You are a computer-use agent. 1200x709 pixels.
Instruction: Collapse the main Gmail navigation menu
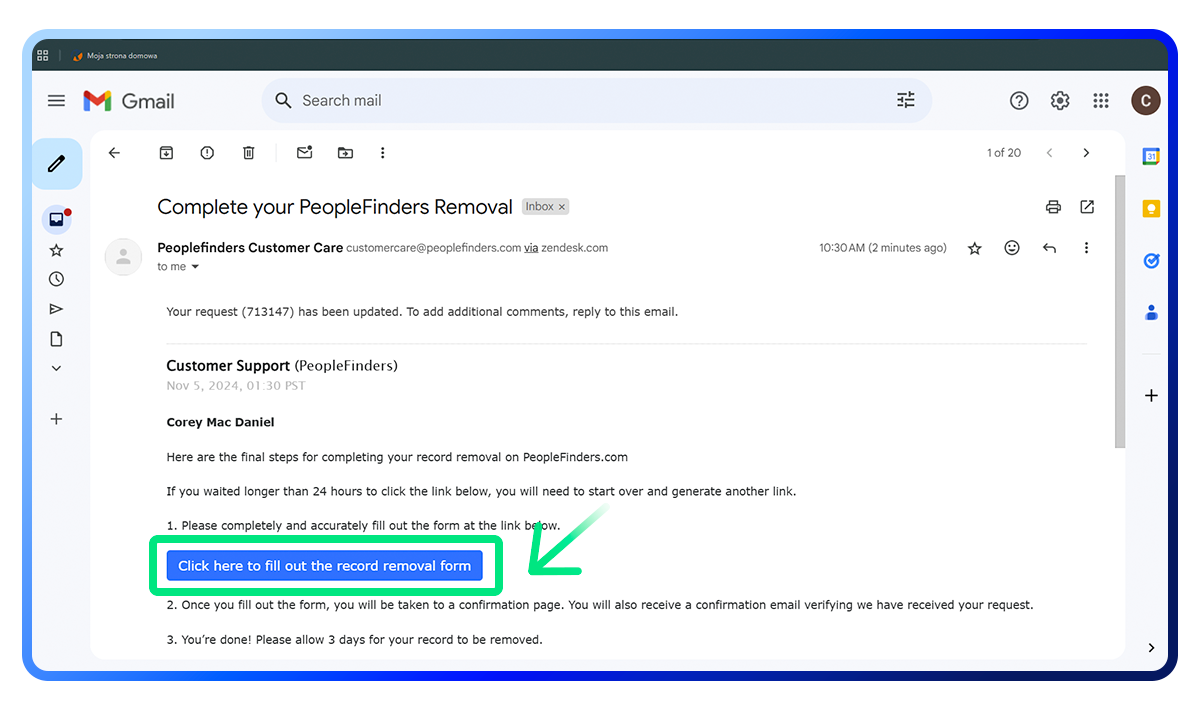pos(56,100)
